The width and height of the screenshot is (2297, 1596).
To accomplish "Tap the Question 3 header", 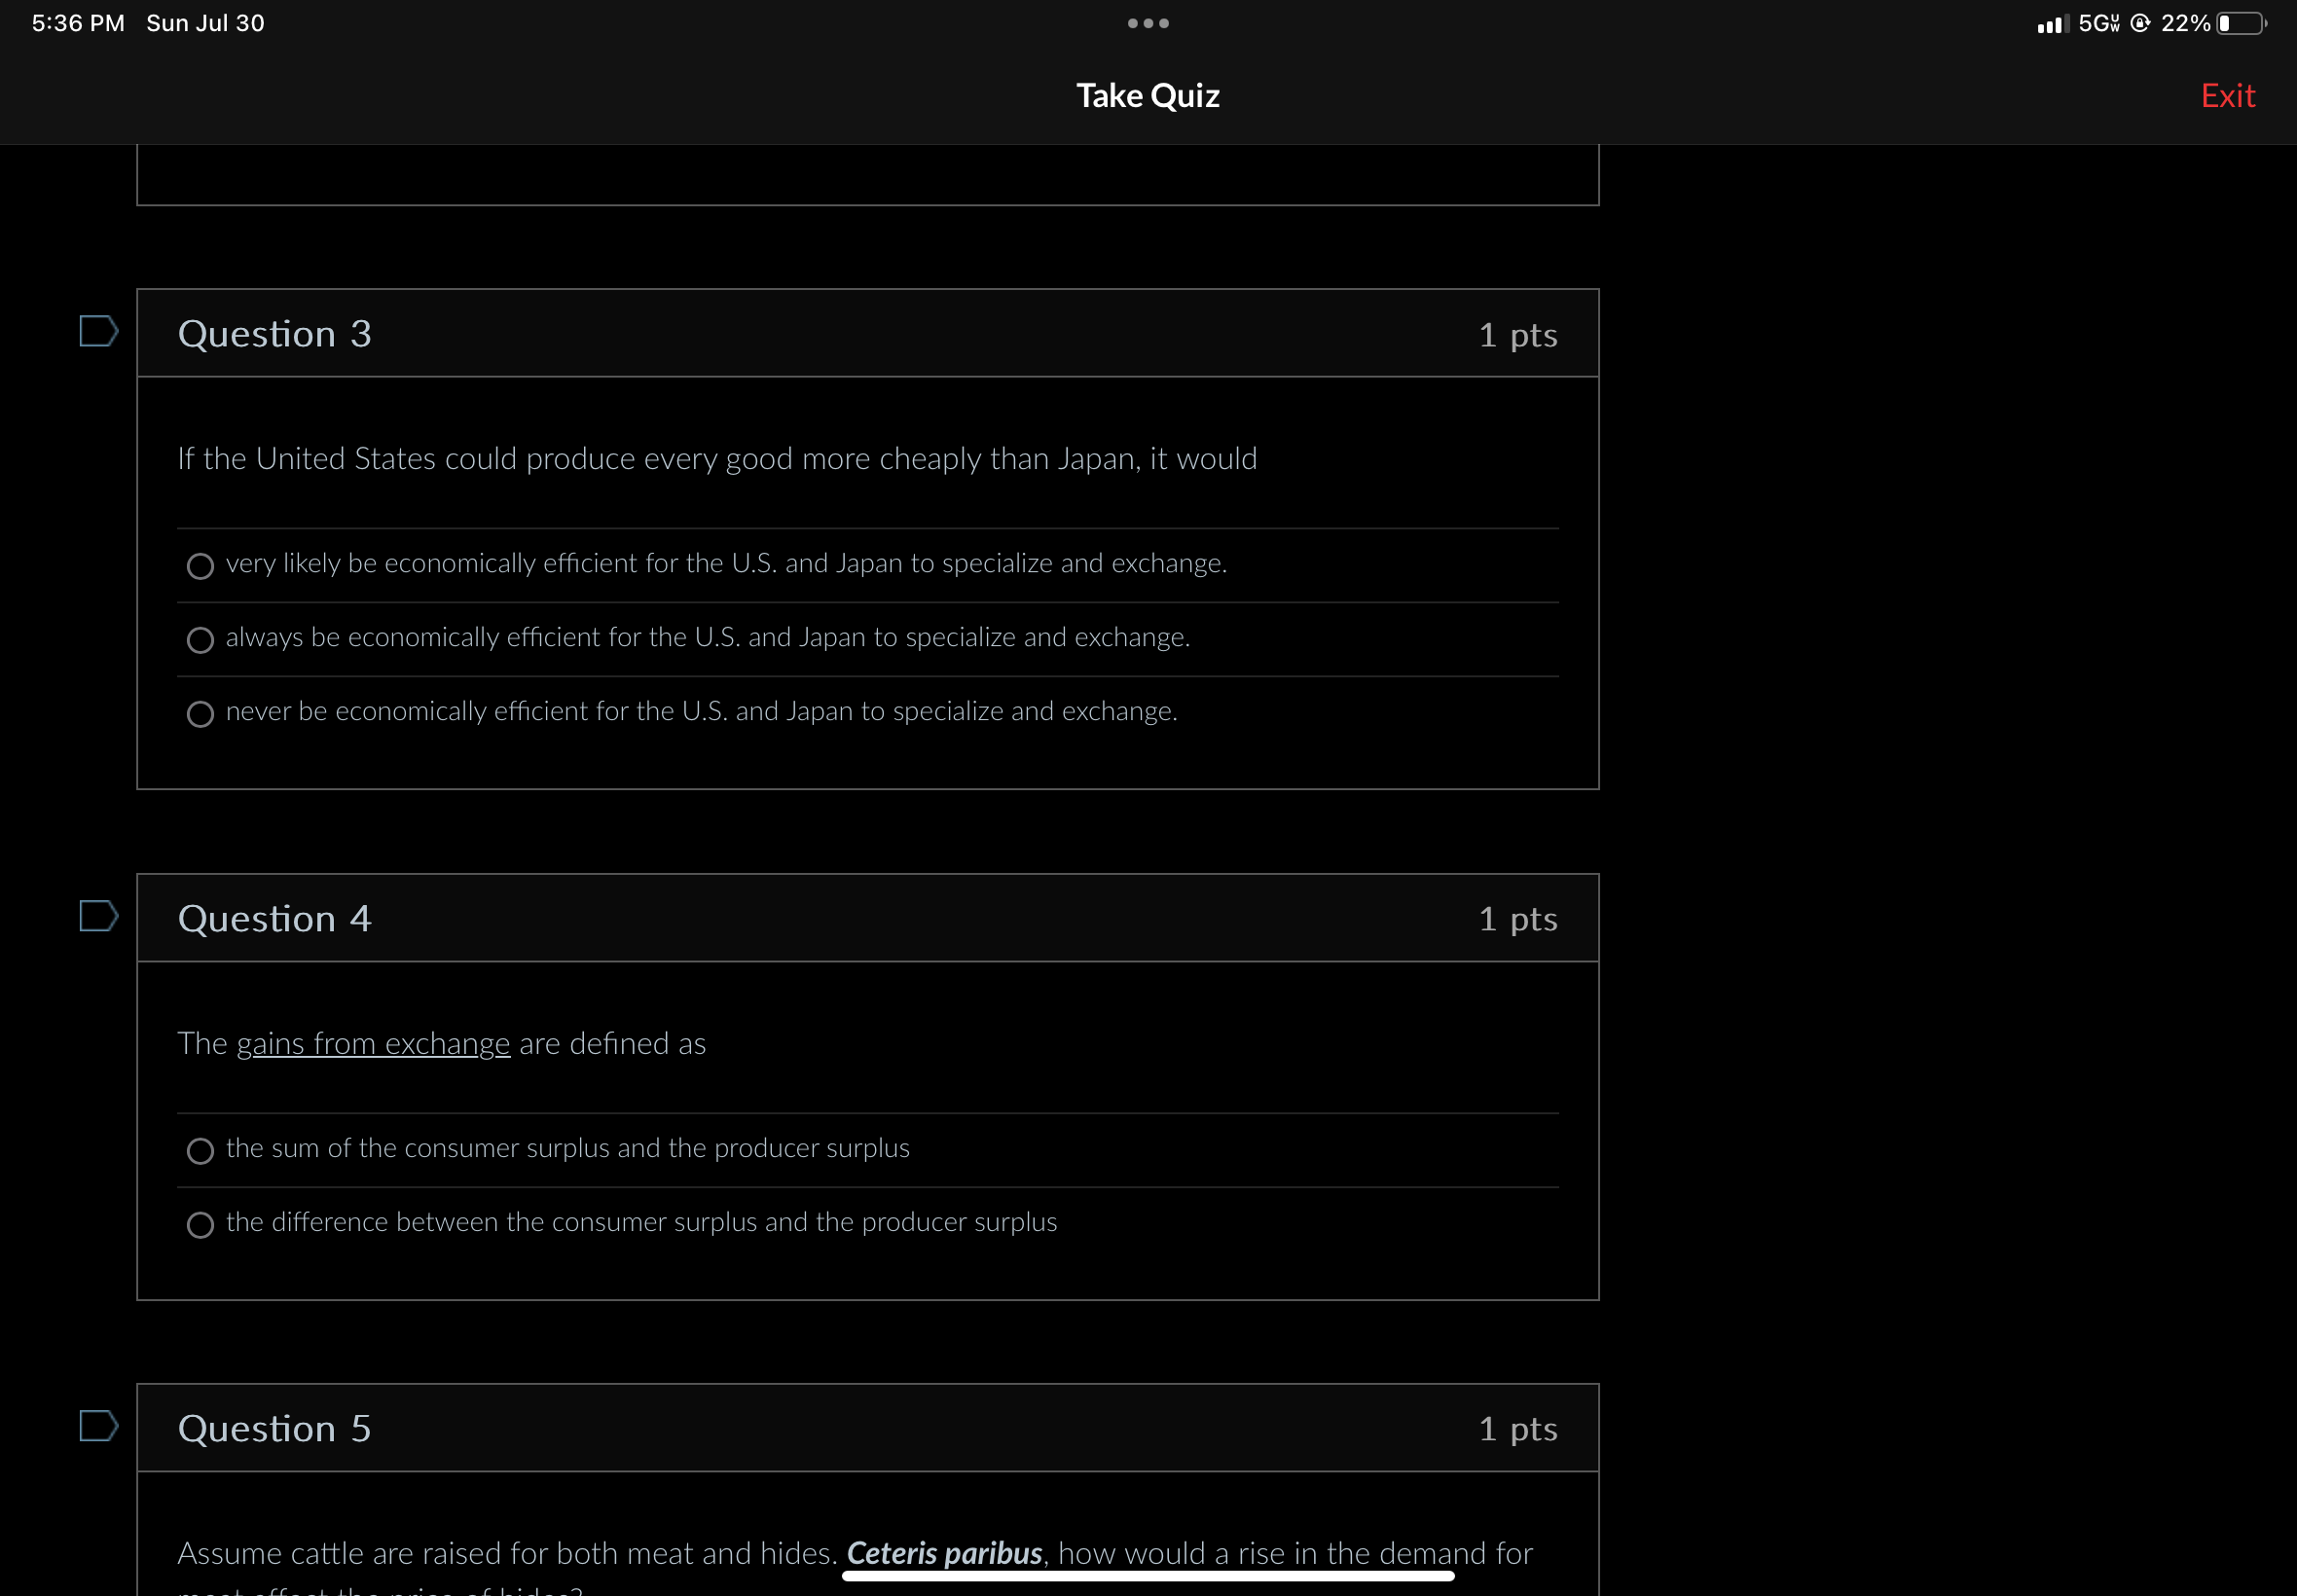I will (x=274, y=333).
